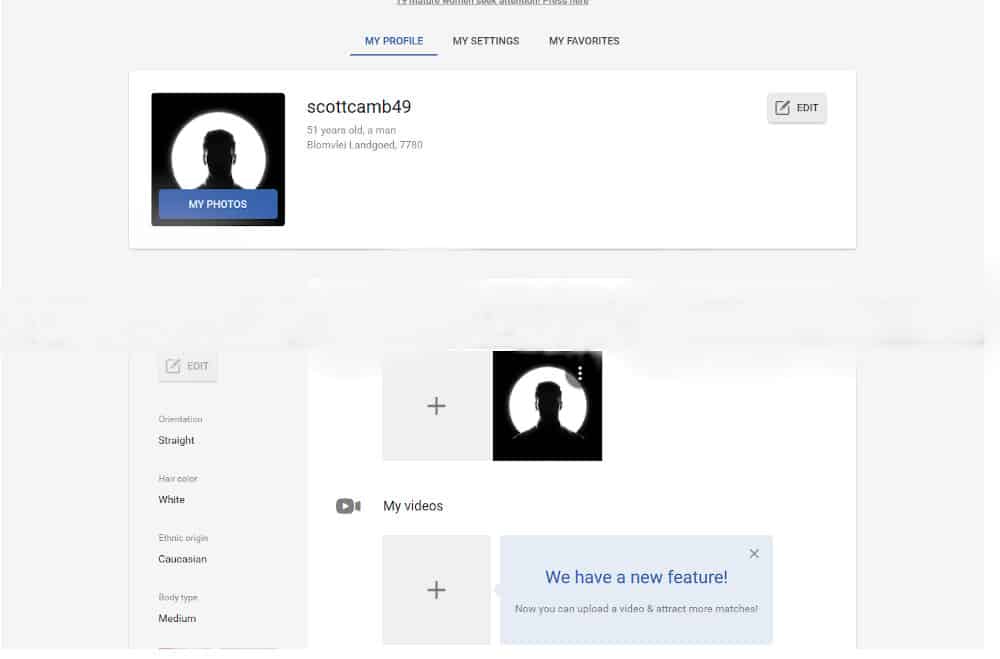Click the MY PHOTOS button
This screenshot has height=659, width=1000.
click(x=218, y=204)
